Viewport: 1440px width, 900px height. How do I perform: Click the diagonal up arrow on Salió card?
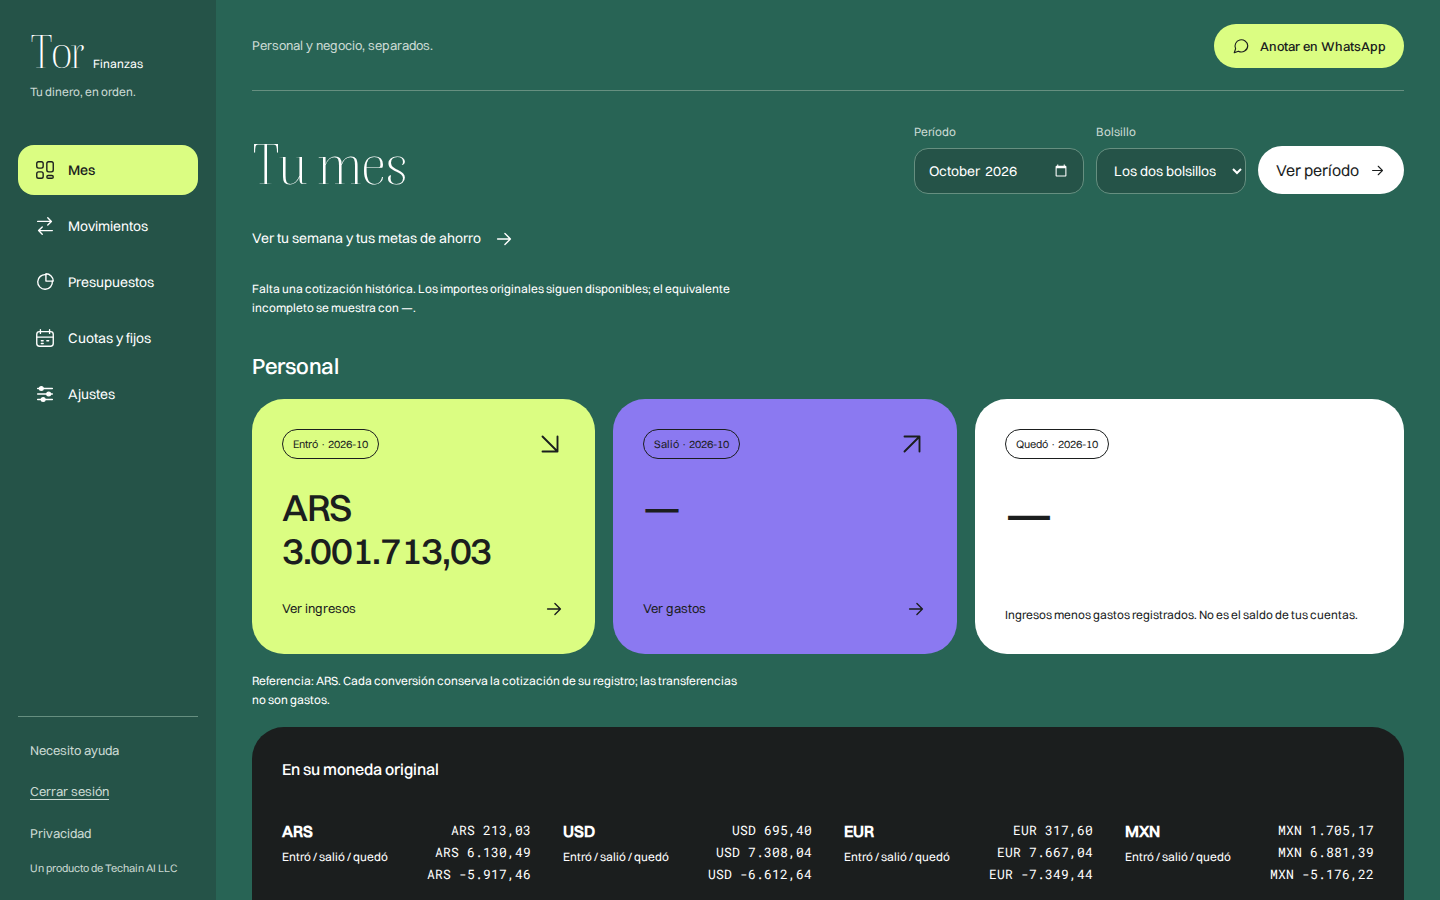click(x=911, y=444)
